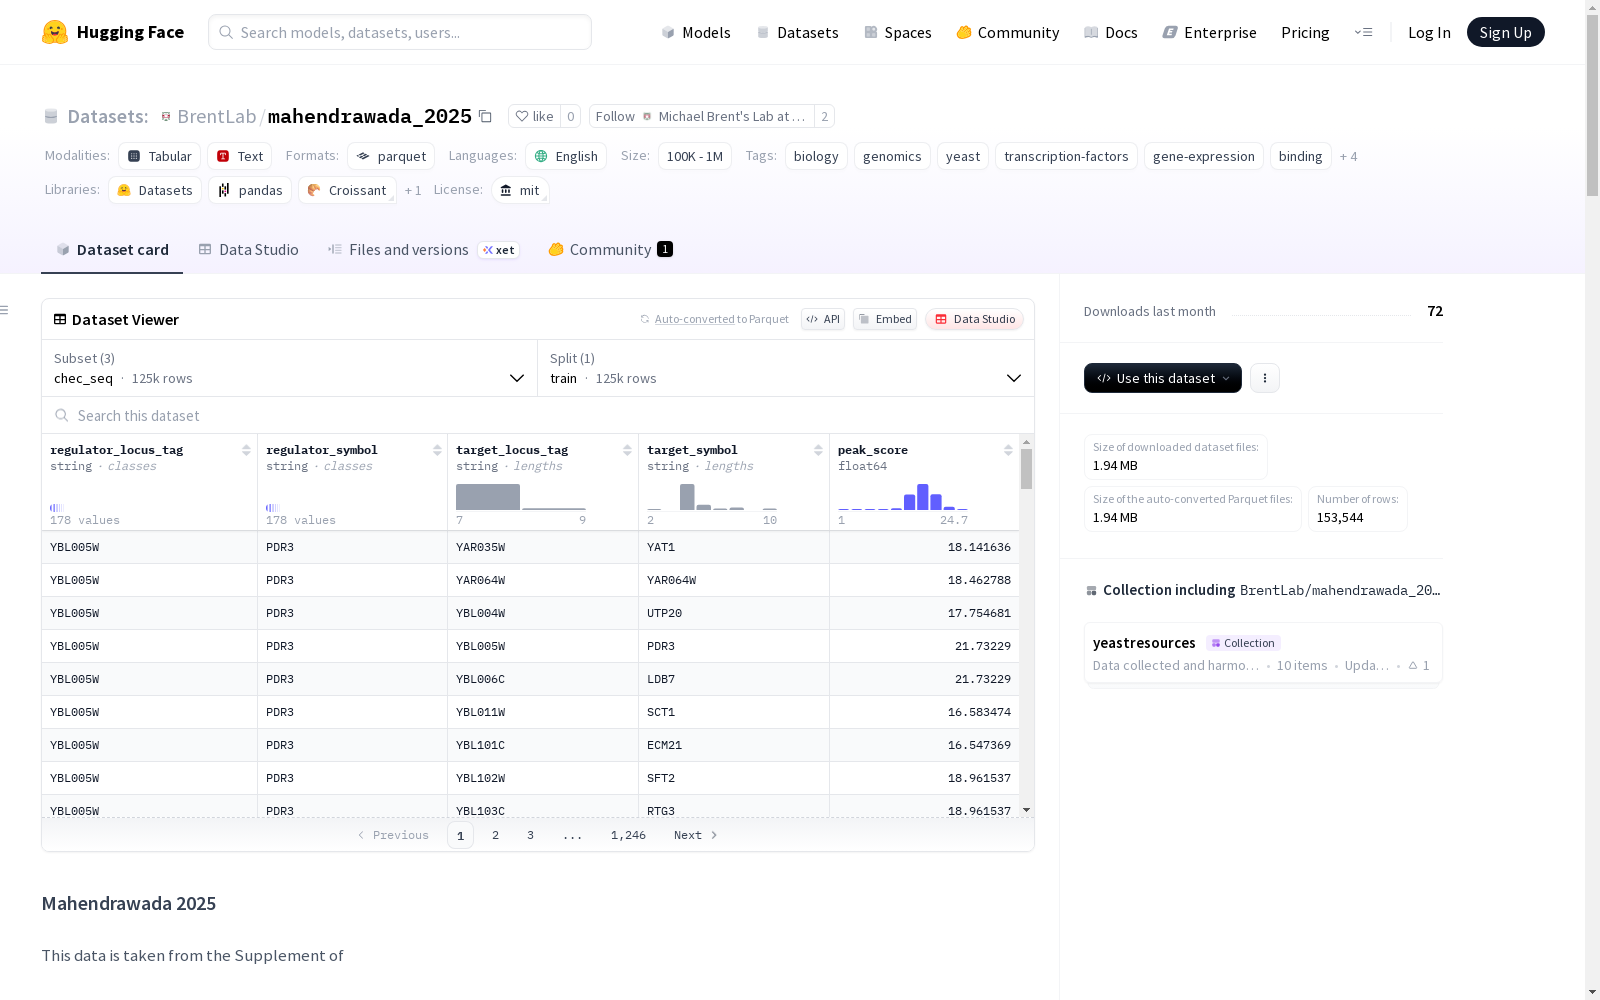Screen dimensions: 1600x1000
Task: Select the mit license tag
Action: point(520,190)
